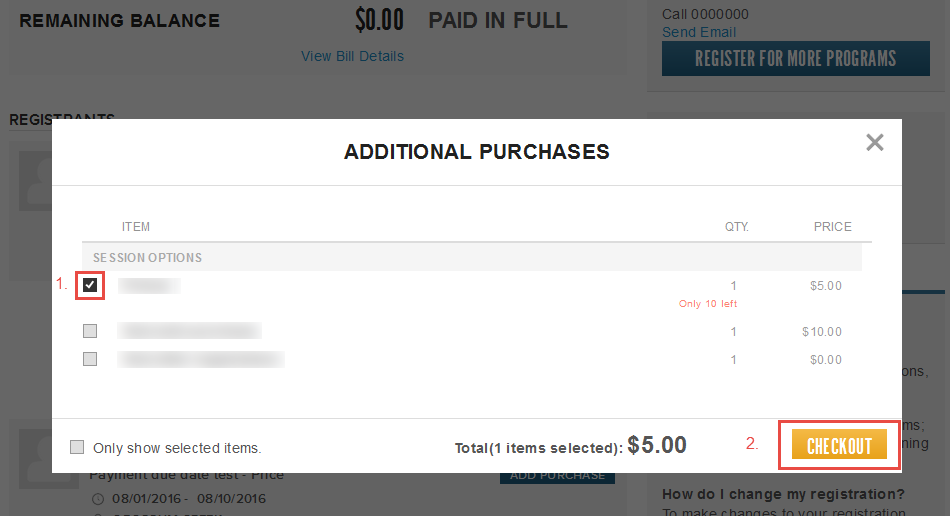This screenshot has width=950, height=516.
Task: Click the $5.00 total amount
Action: click(657, 446)
